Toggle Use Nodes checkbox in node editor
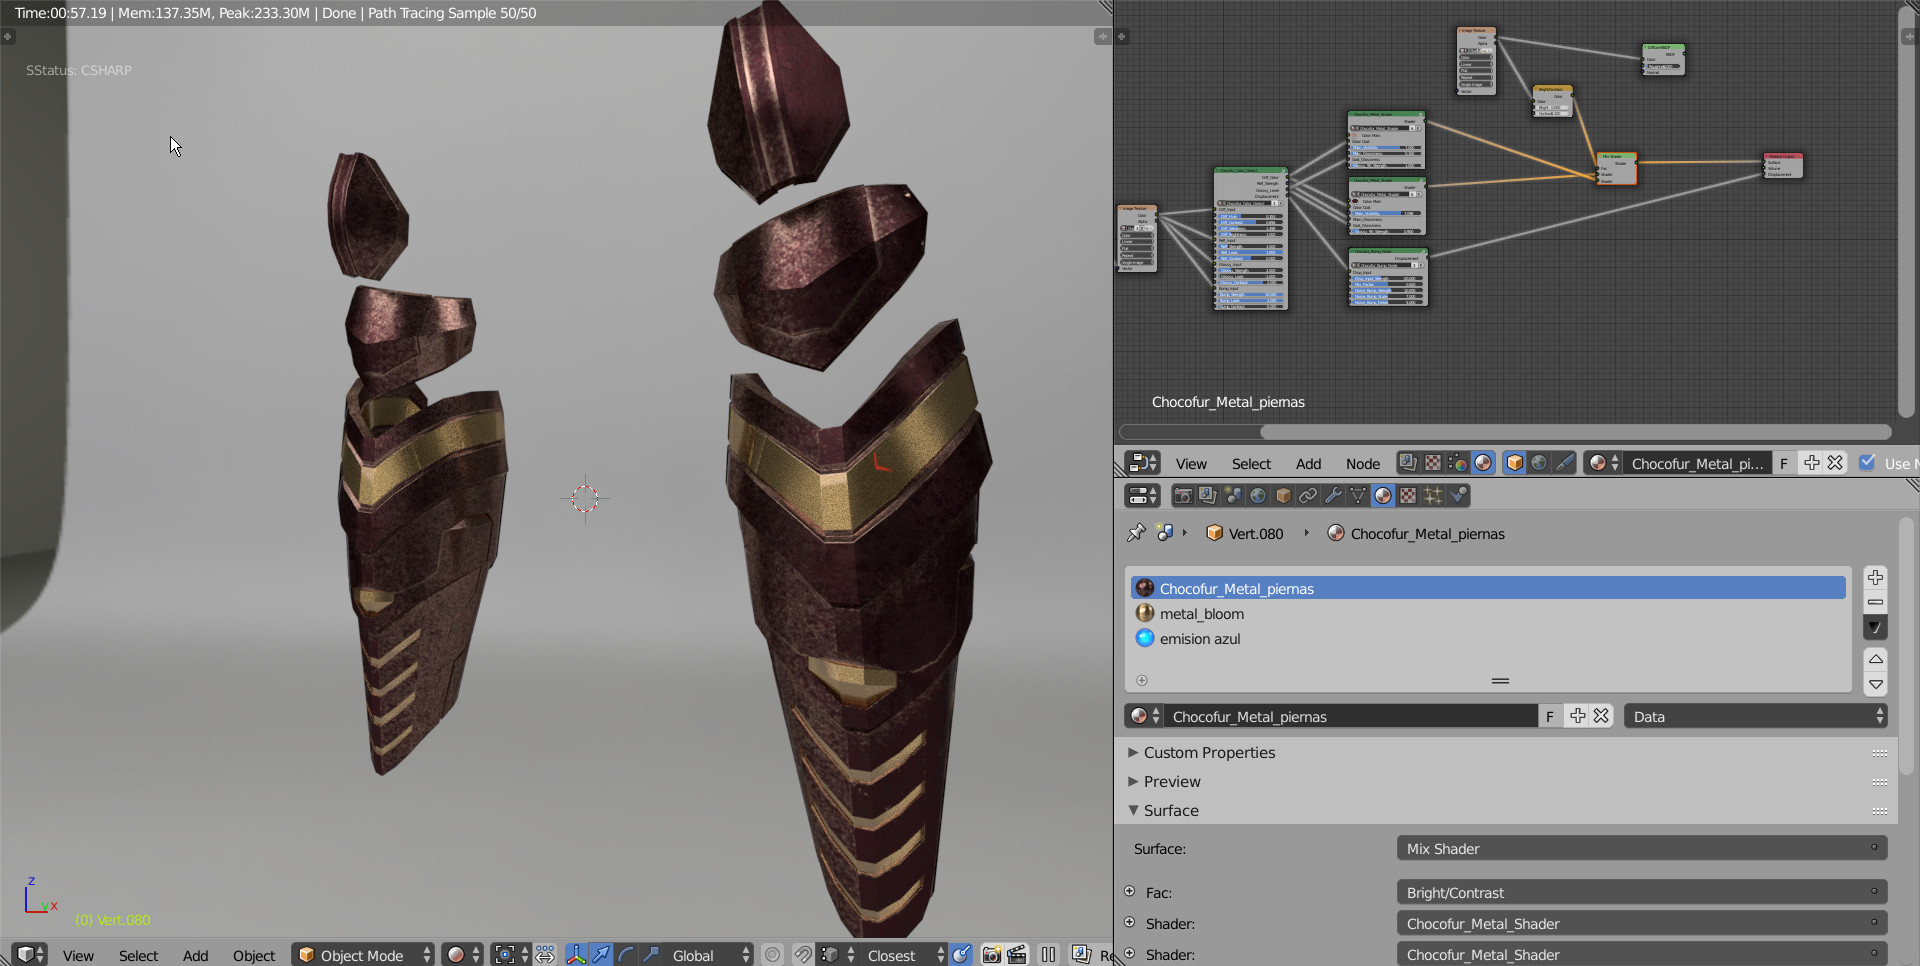Image resolution: width=1920 pixels, height=966 pixels. click(1867, 462)
